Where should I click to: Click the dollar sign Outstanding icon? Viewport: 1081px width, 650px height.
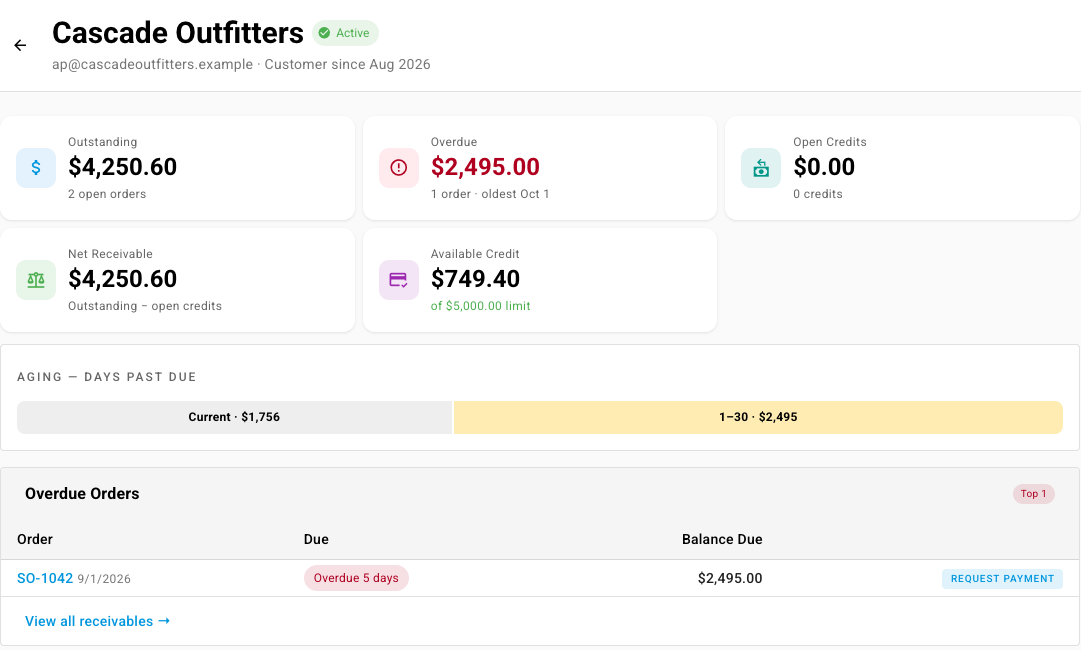[36, 167]
